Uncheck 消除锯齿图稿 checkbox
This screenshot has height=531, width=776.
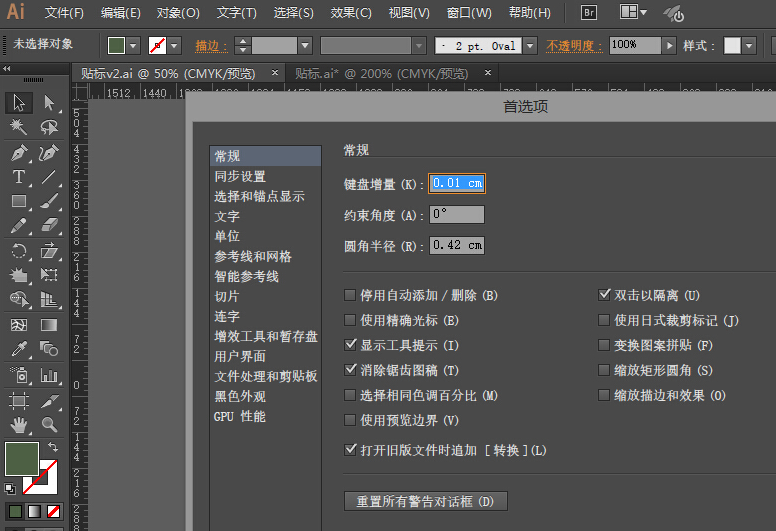coord(350,370)
